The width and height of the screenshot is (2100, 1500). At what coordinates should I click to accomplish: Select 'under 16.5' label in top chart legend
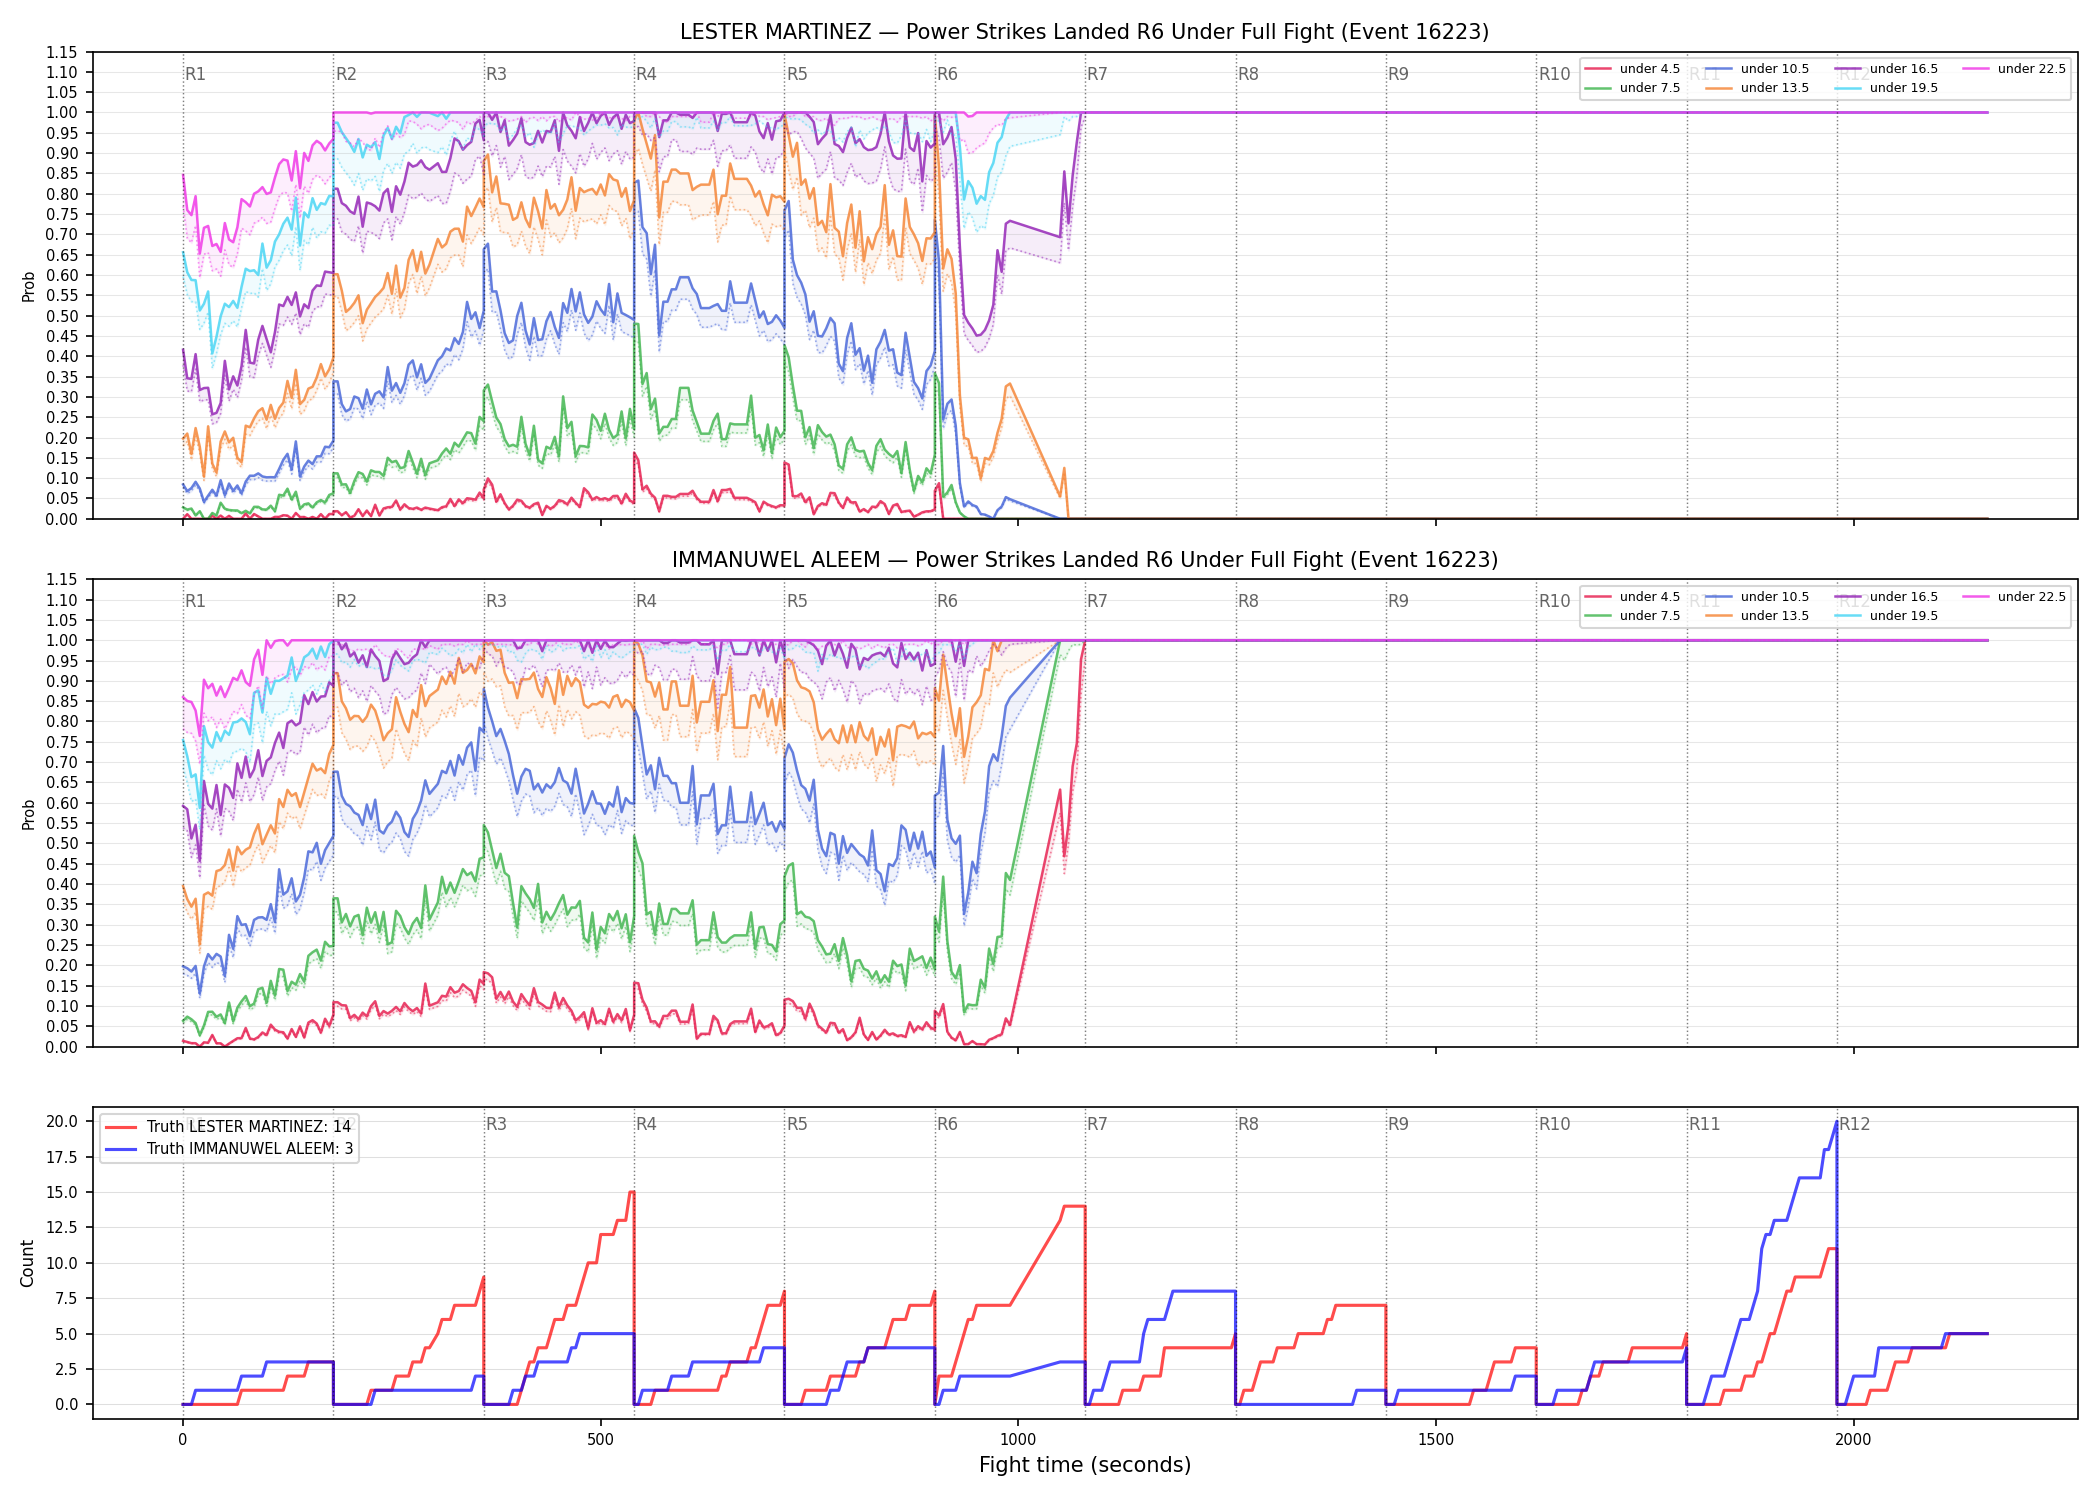coord(1904,69)
